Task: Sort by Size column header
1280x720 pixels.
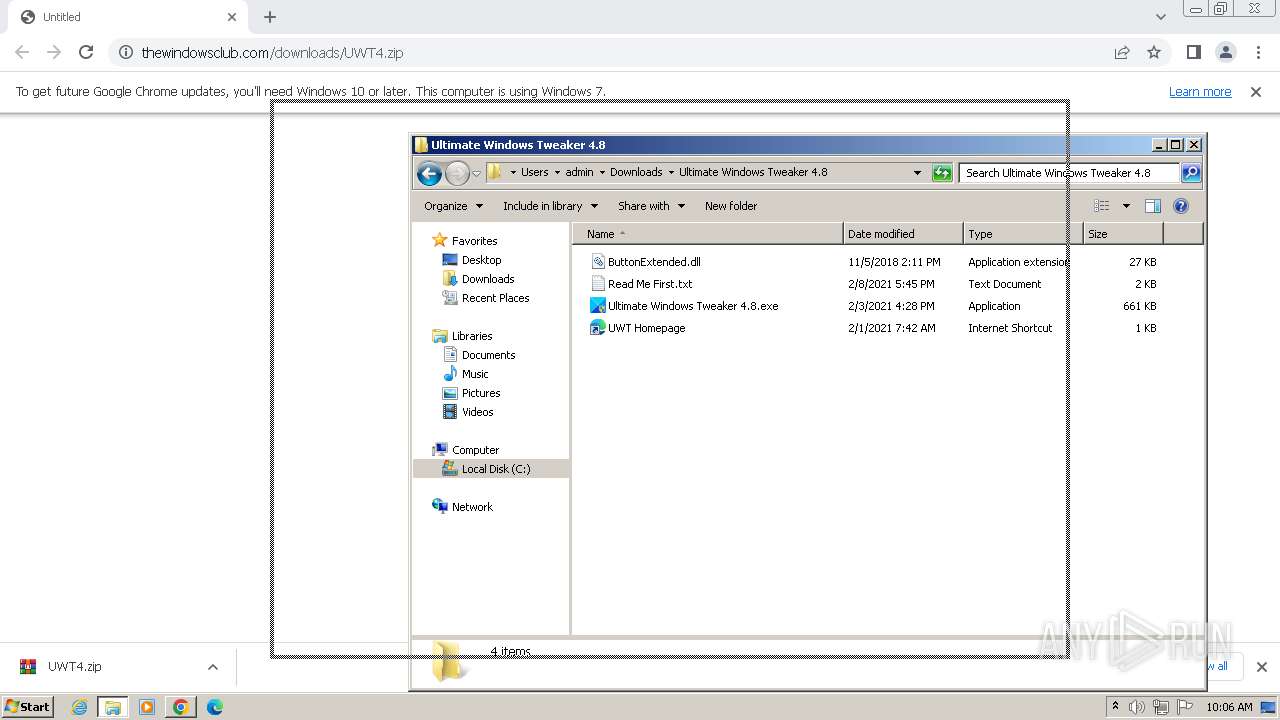Action: (x=1123, y=234)
